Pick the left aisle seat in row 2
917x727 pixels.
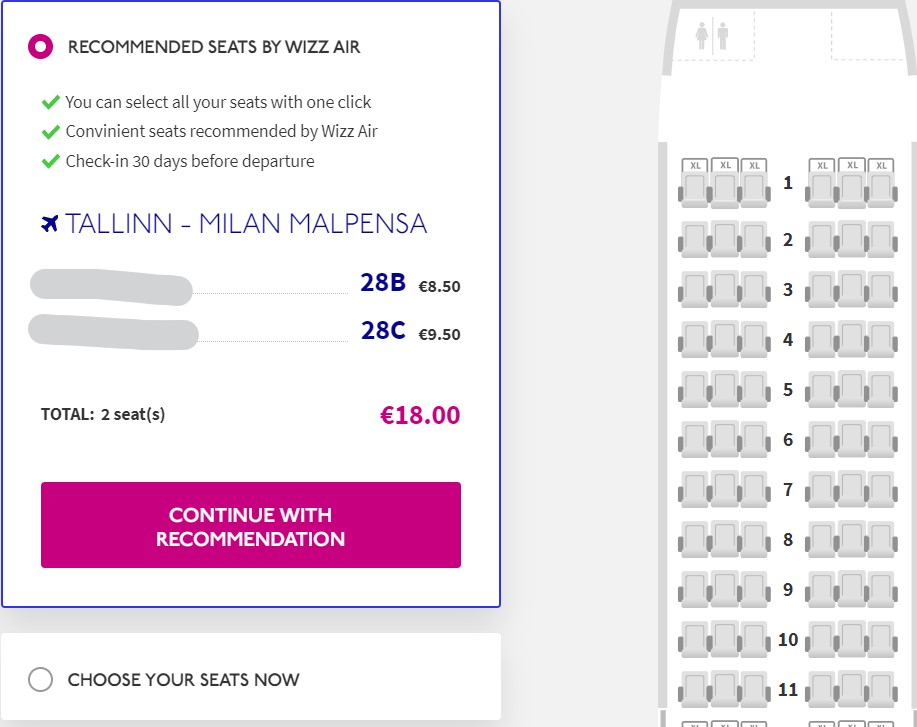[755, 240]
